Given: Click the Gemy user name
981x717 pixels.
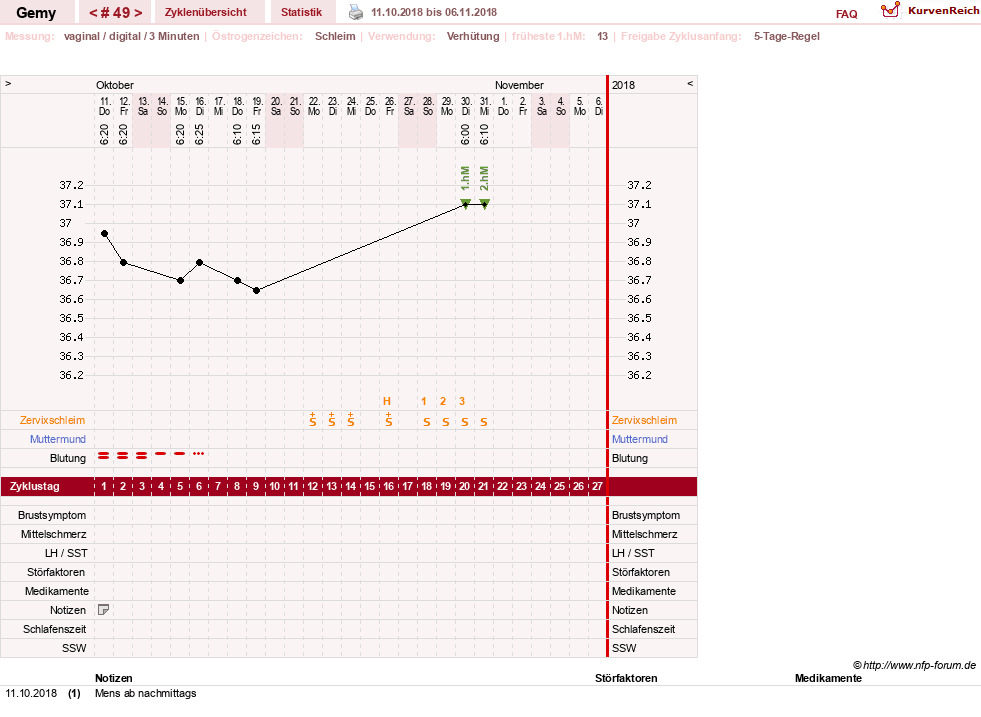Looking at the screenshot, I should [x=36, y=13].
